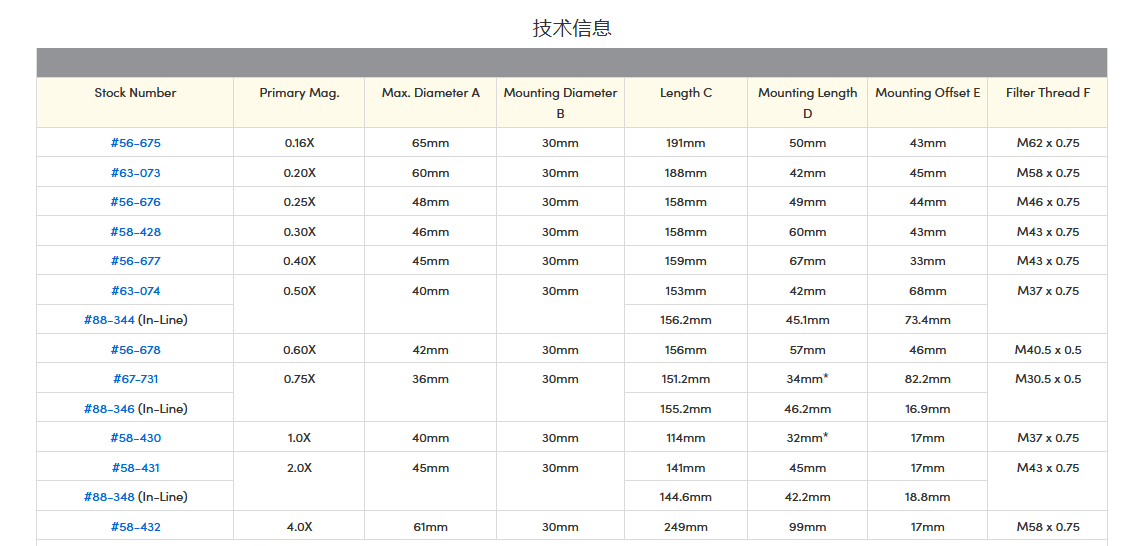
Task: Select the Filter Thread F header
Action: coord(1047,93)
